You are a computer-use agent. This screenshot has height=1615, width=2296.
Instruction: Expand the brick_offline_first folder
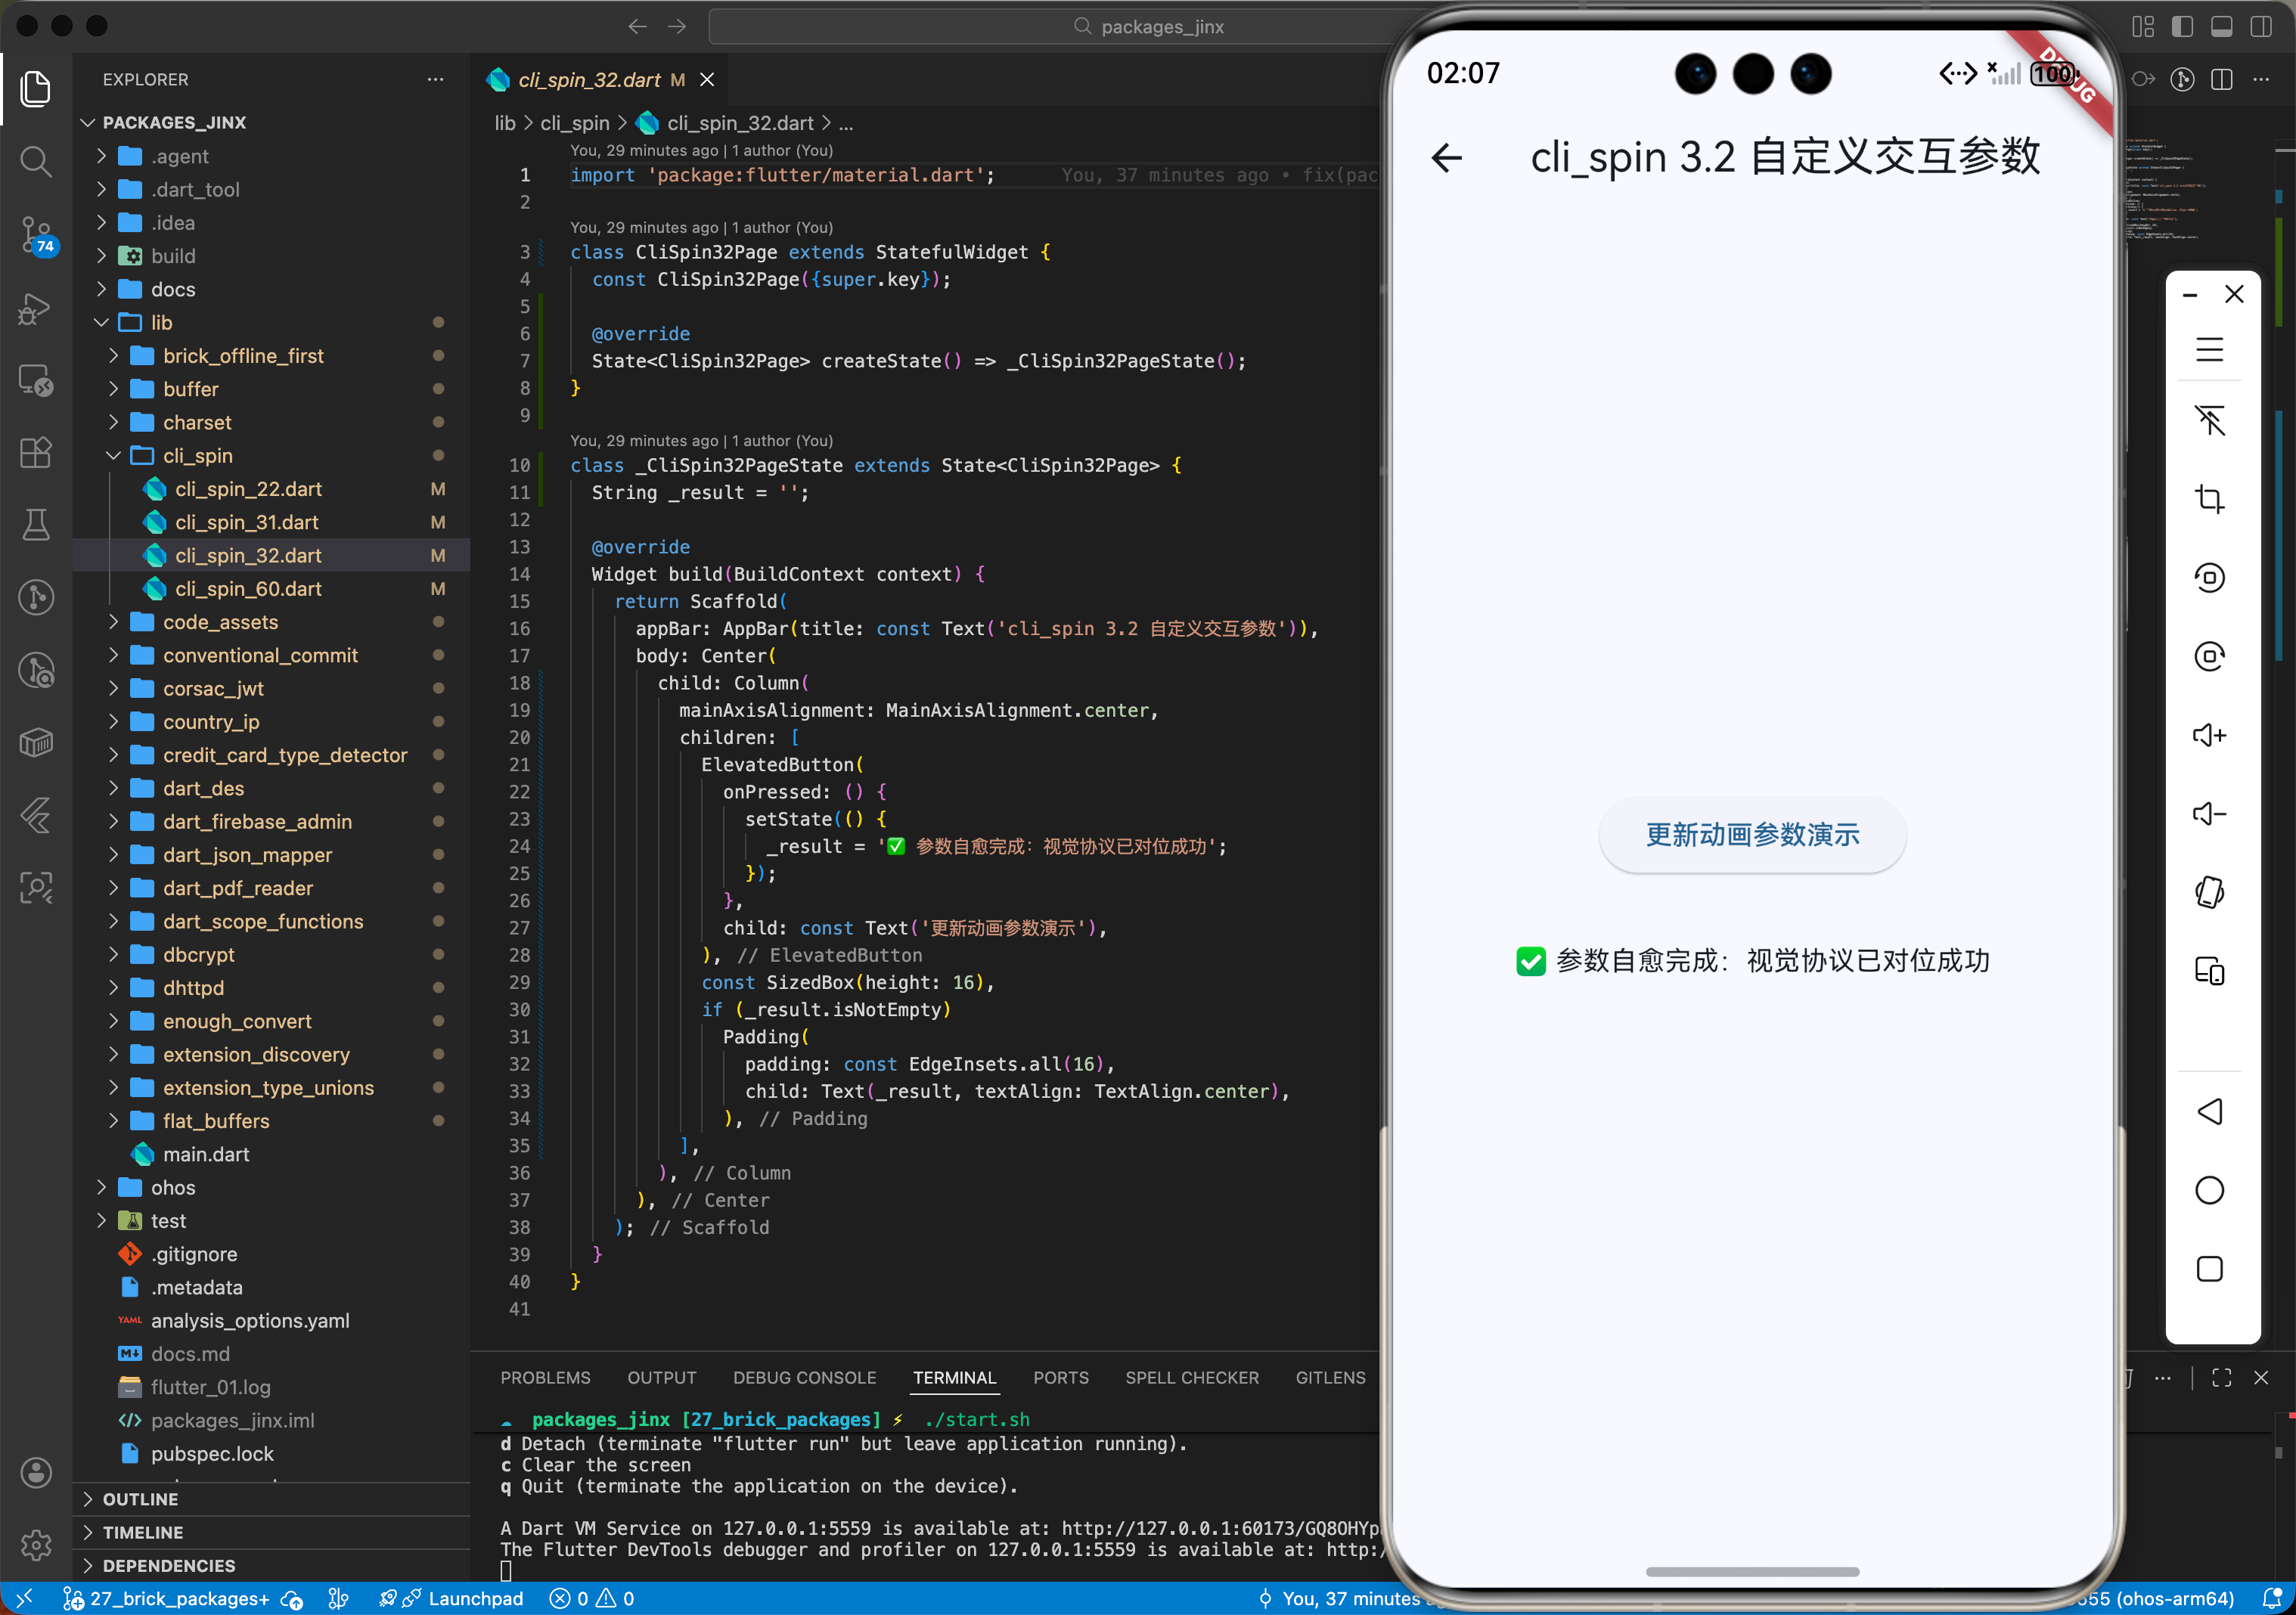(243, 356)
